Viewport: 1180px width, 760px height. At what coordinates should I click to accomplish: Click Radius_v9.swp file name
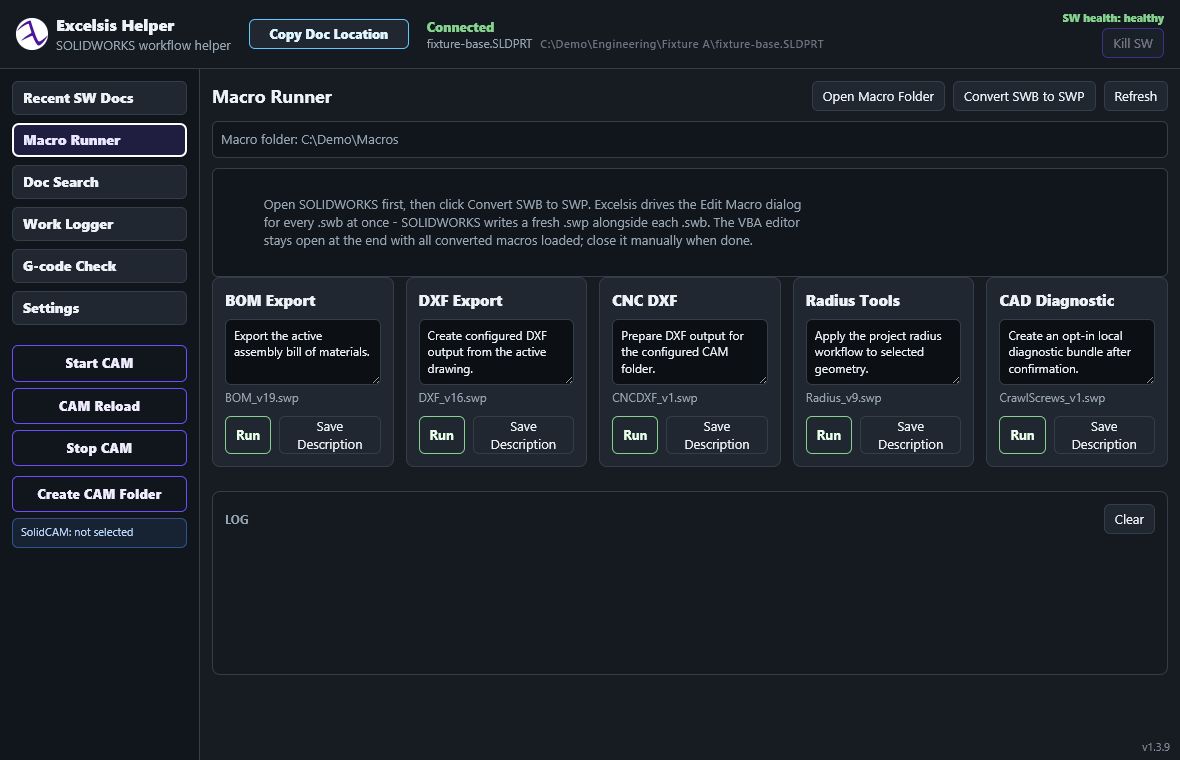click(x=844, y=398)
